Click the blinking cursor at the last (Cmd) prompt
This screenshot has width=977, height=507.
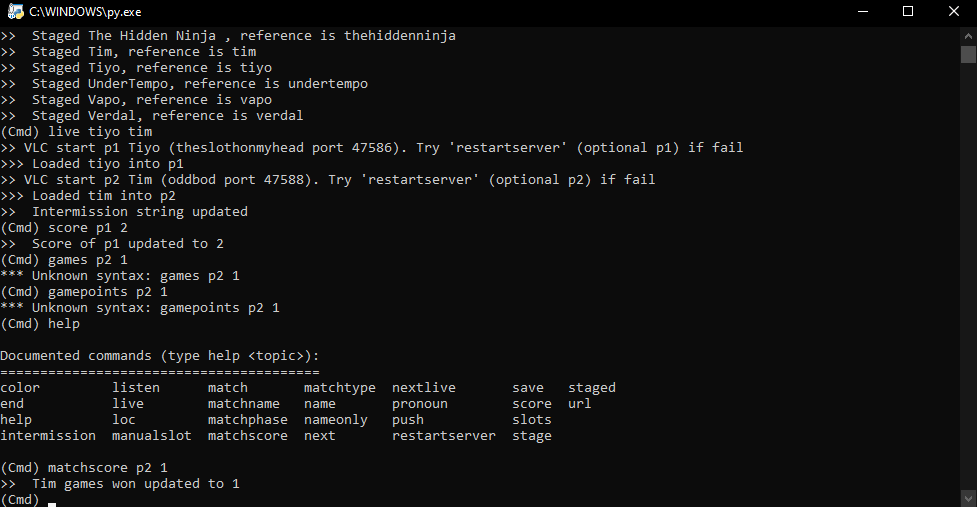coord(51,501)
